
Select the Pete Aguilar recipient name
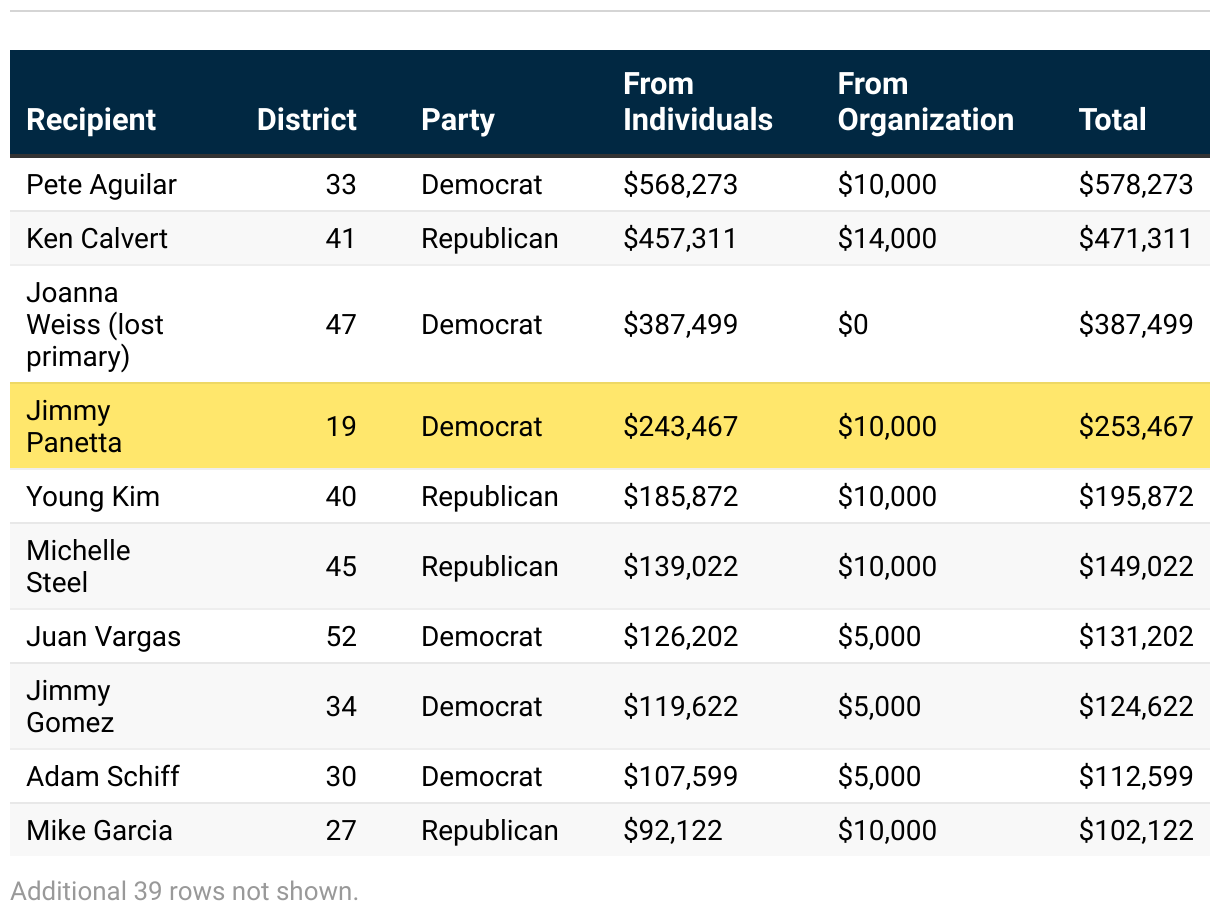click(x=101, y=185)
